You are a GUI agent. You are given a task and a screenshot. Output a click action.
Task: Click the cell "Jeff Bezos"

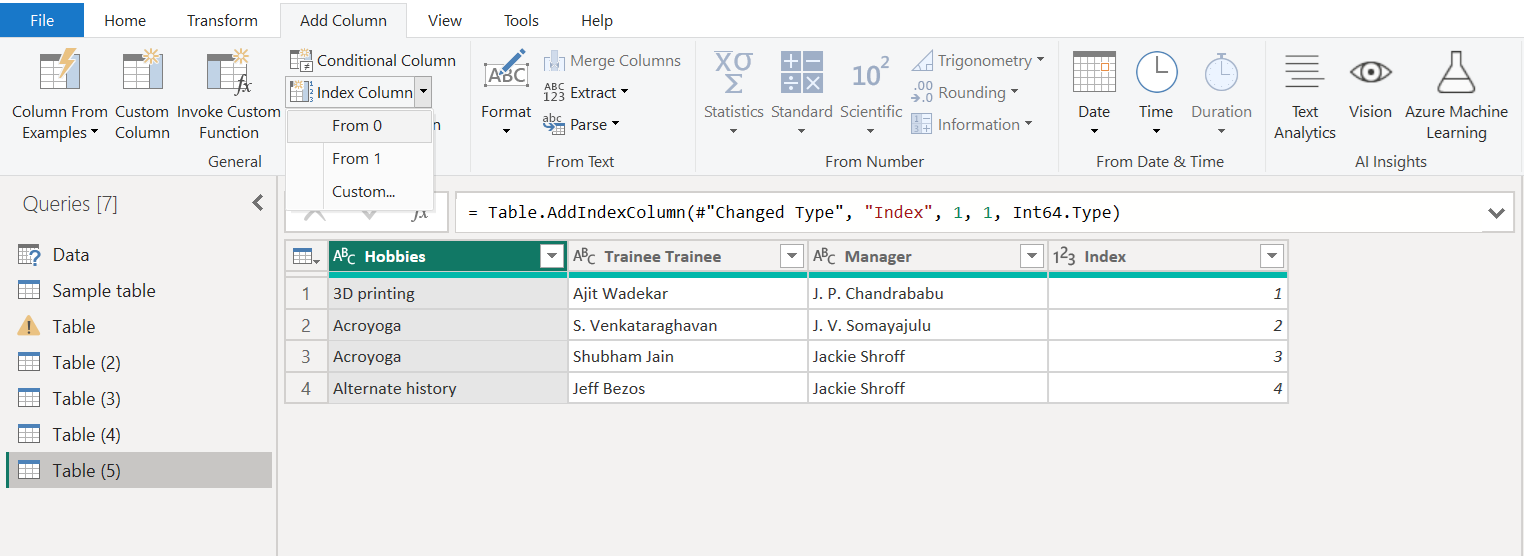[688, 388]
